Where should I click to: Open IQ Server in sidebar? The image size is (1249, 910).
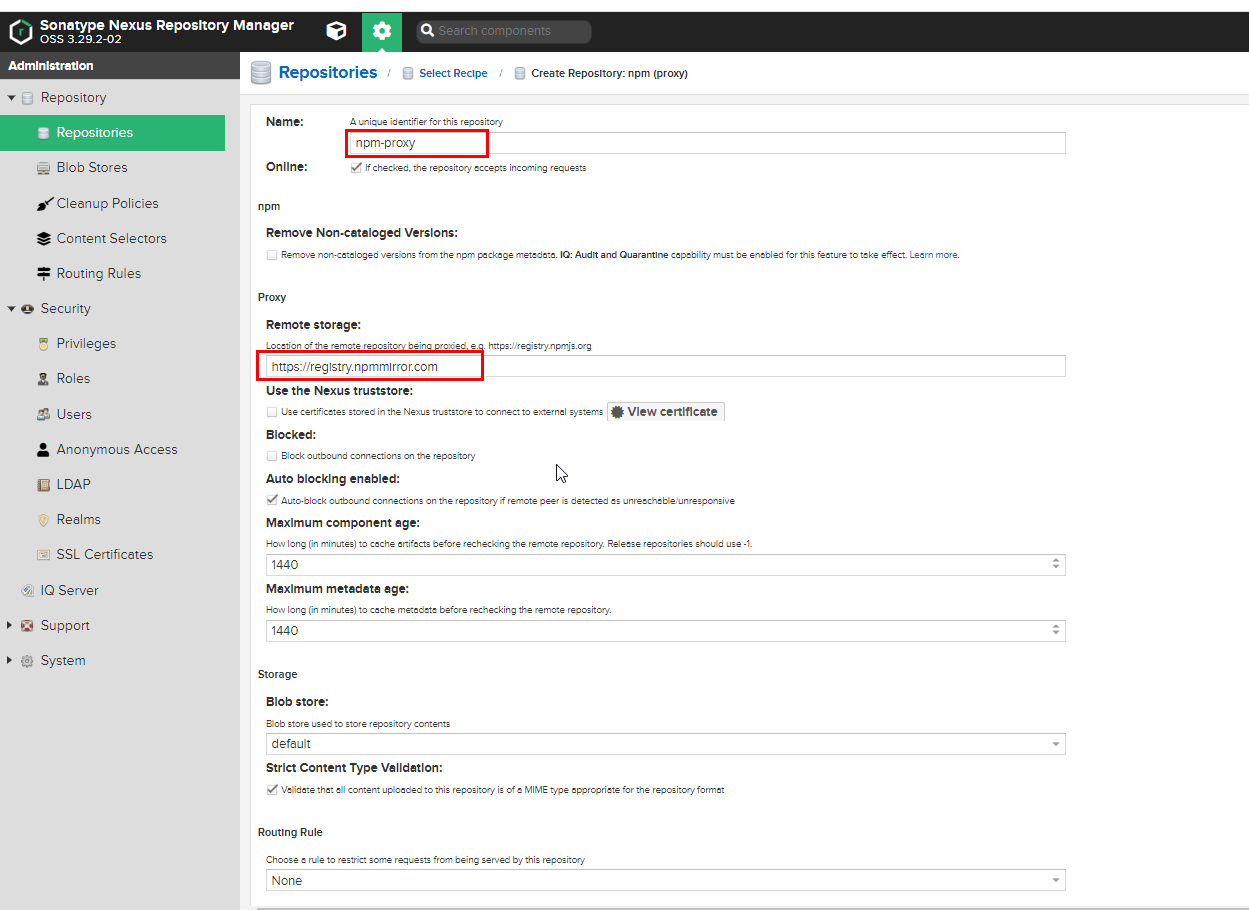69,591
